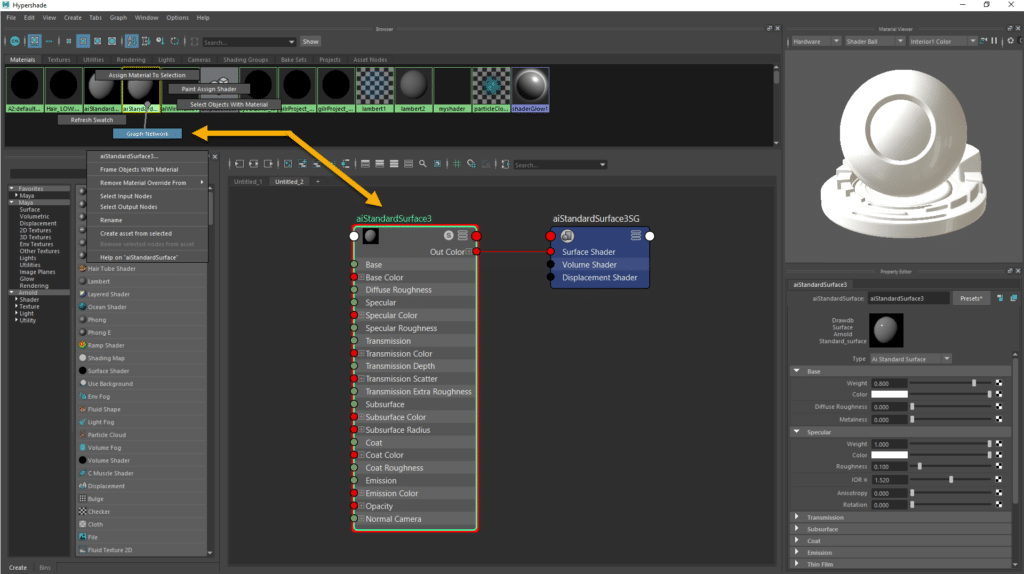The width and height of the screenshot is (1024, 574).
Task: Choose Refresh Swatch in the marking menu
Action: click(91, 120)
